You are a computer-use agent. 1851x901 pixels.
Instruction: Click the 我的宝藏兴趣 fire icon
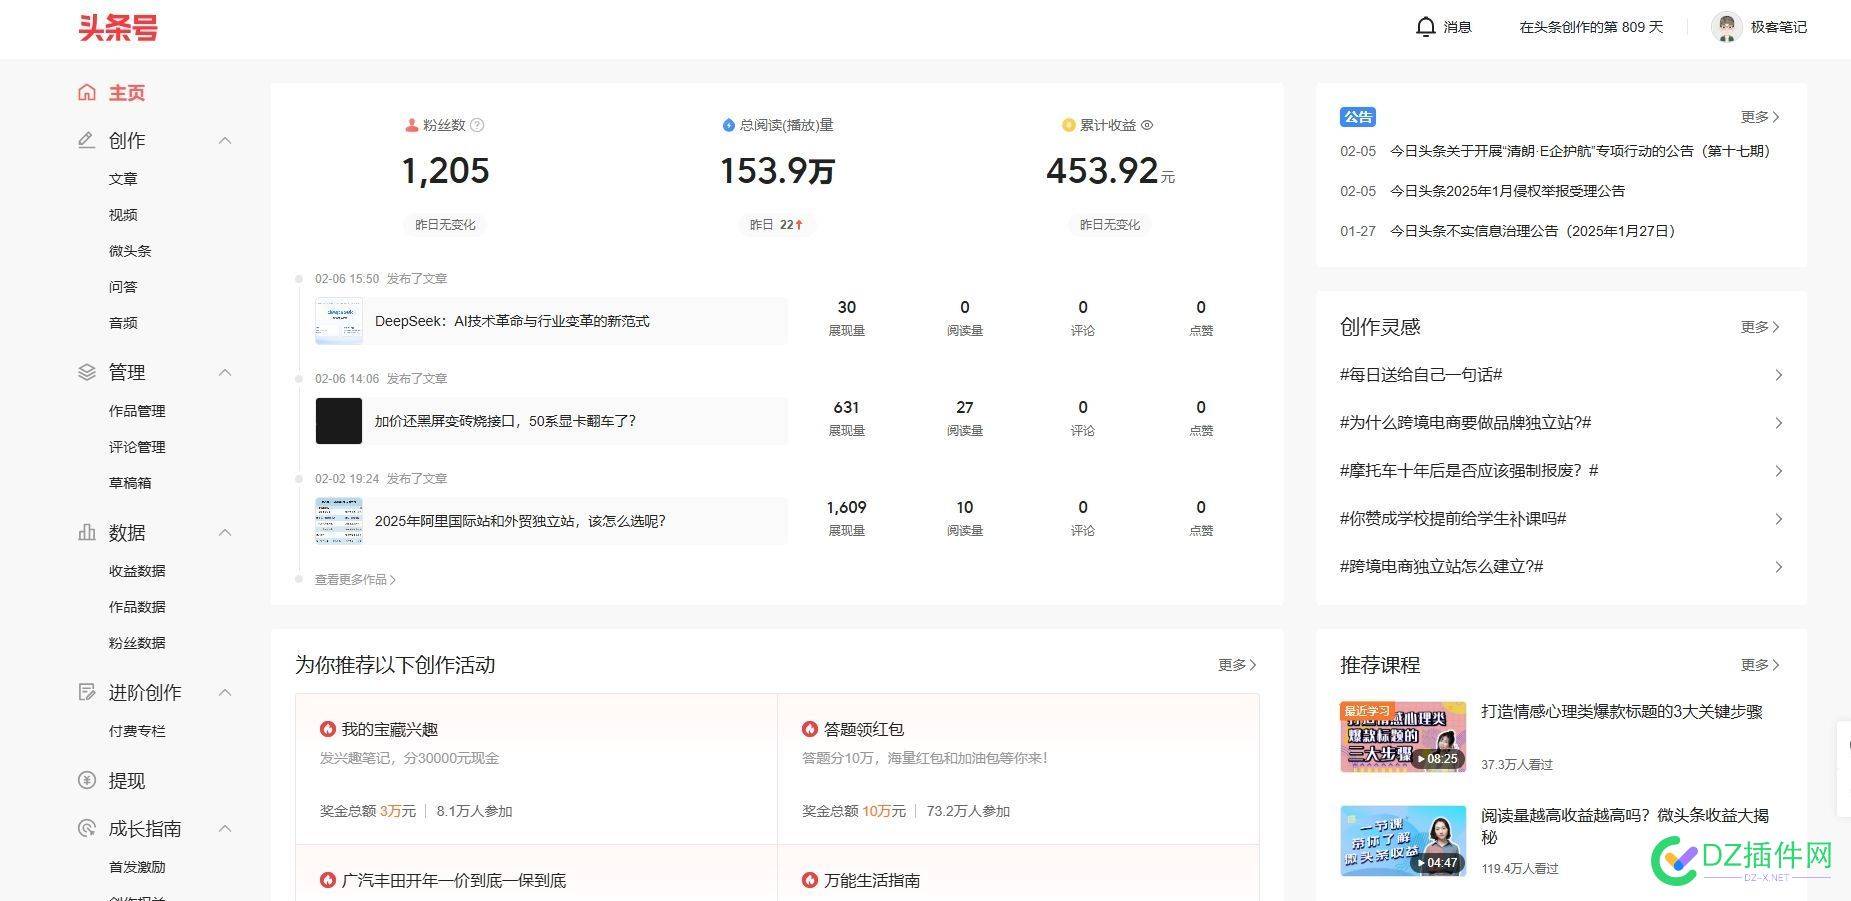(327, 729)
